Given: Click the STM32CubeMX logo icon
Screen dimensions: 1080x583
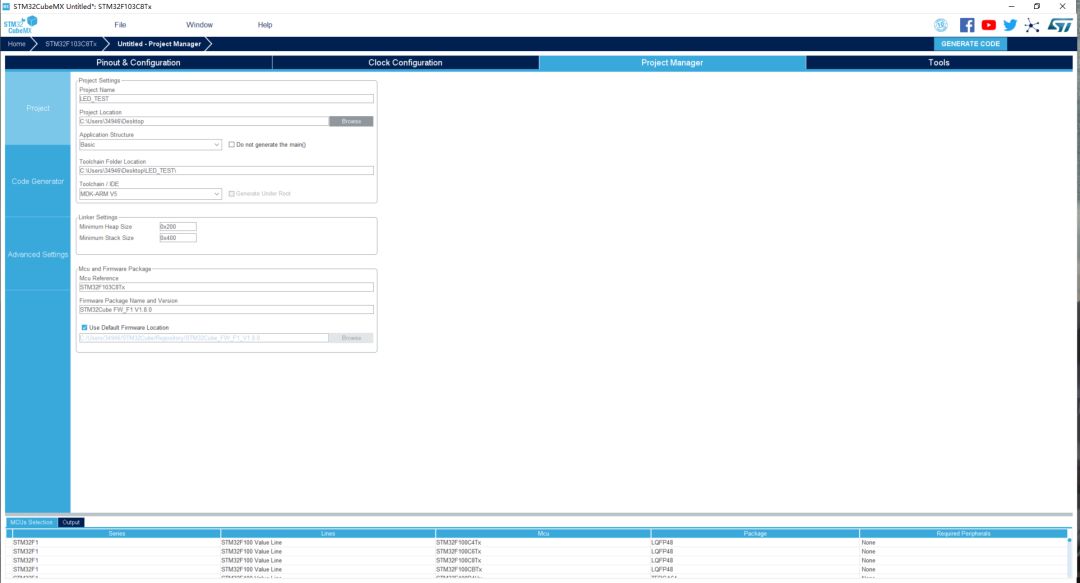Looking at the screenshot, I should 20,25.
